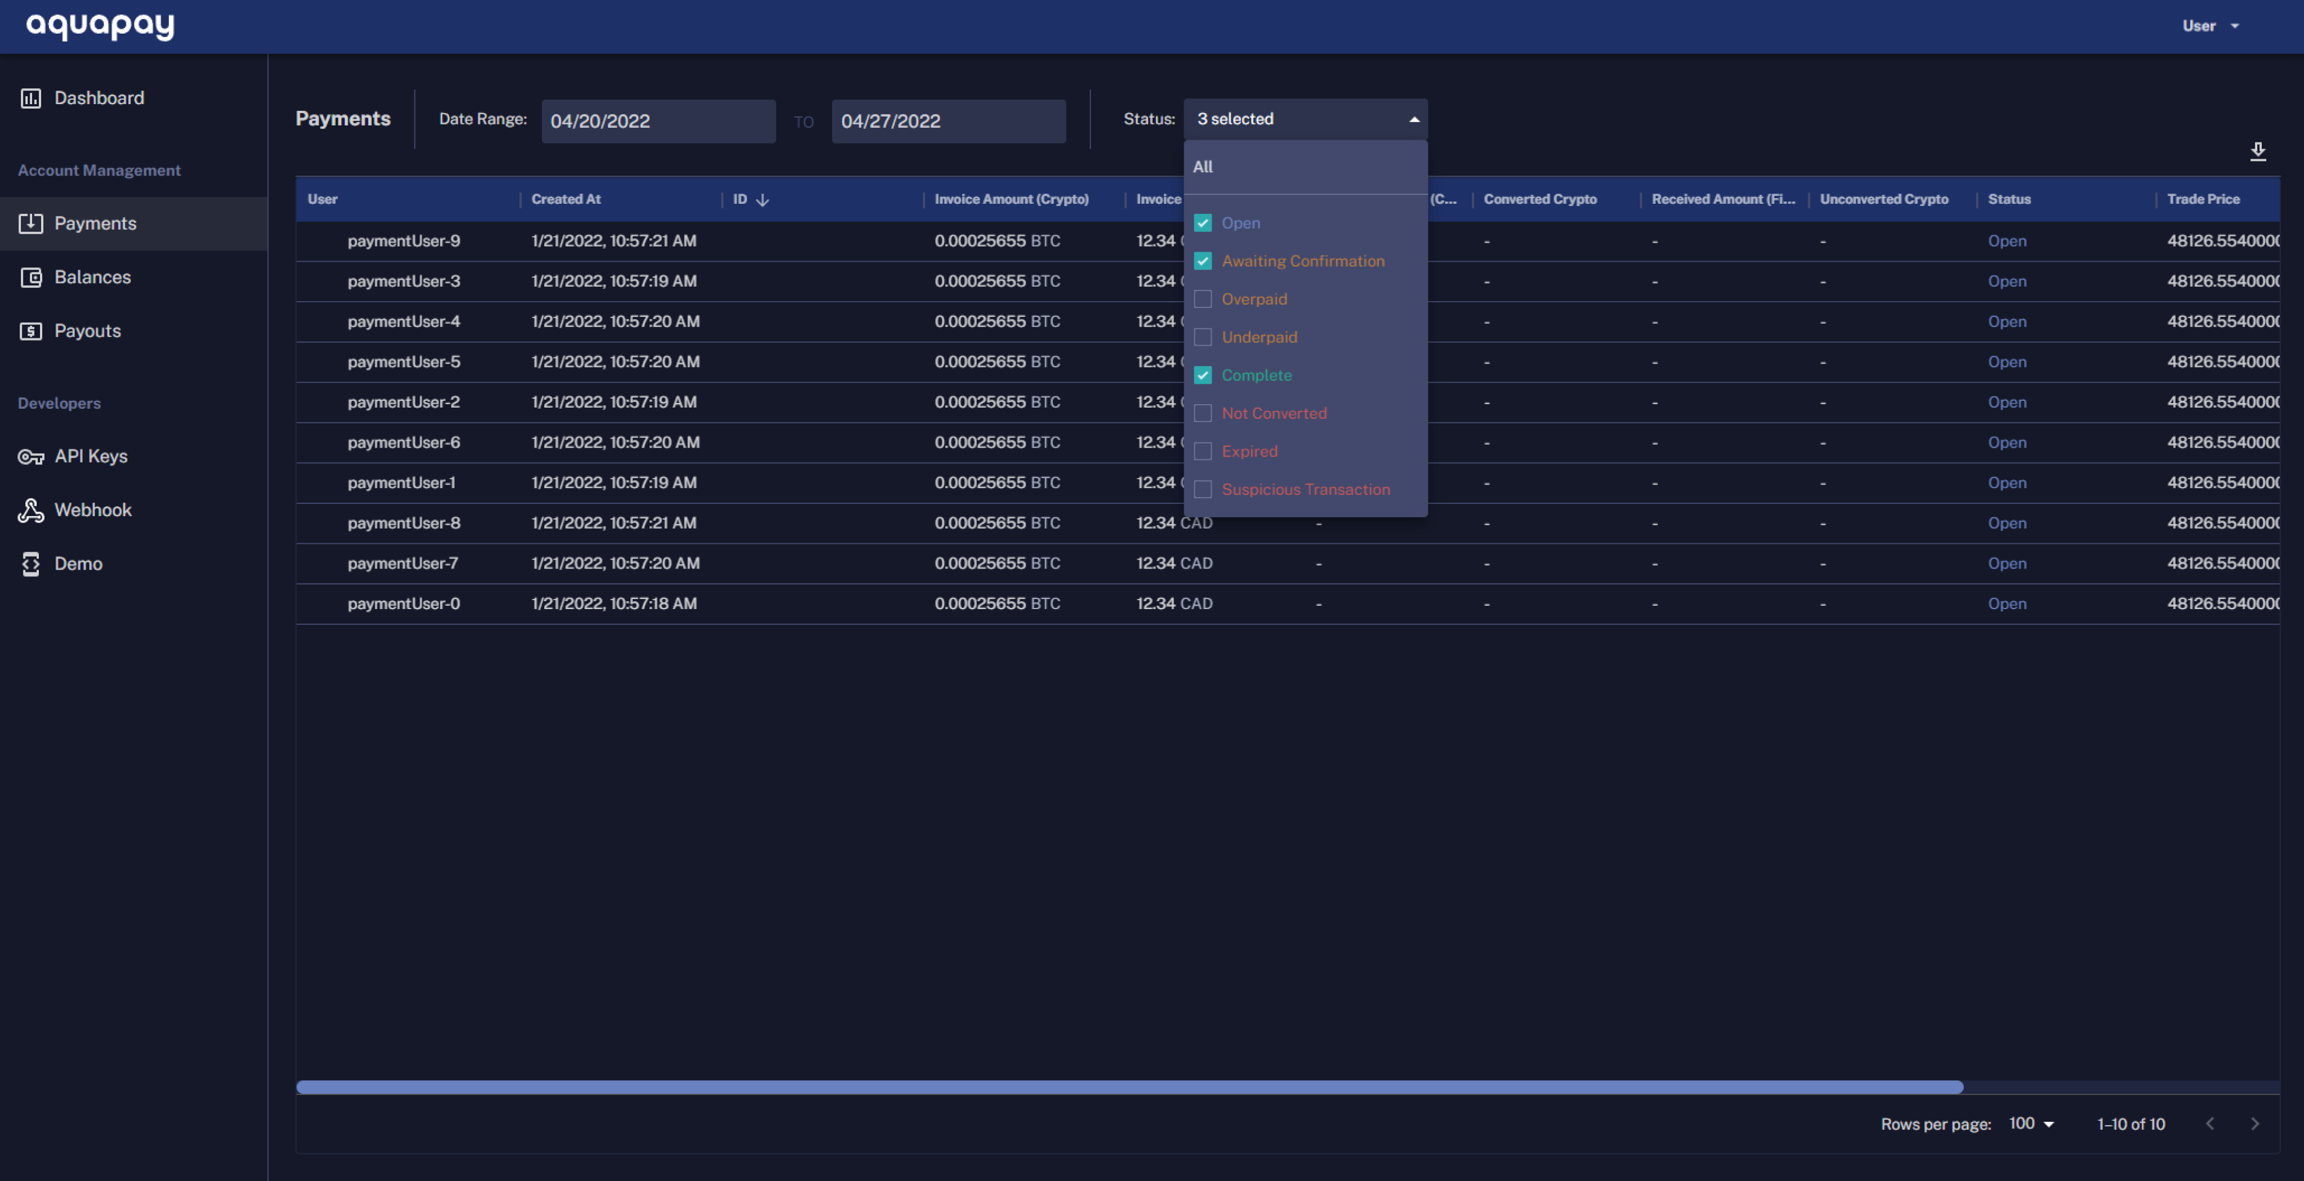Click the aquapay logo link

tap(100, 25)
